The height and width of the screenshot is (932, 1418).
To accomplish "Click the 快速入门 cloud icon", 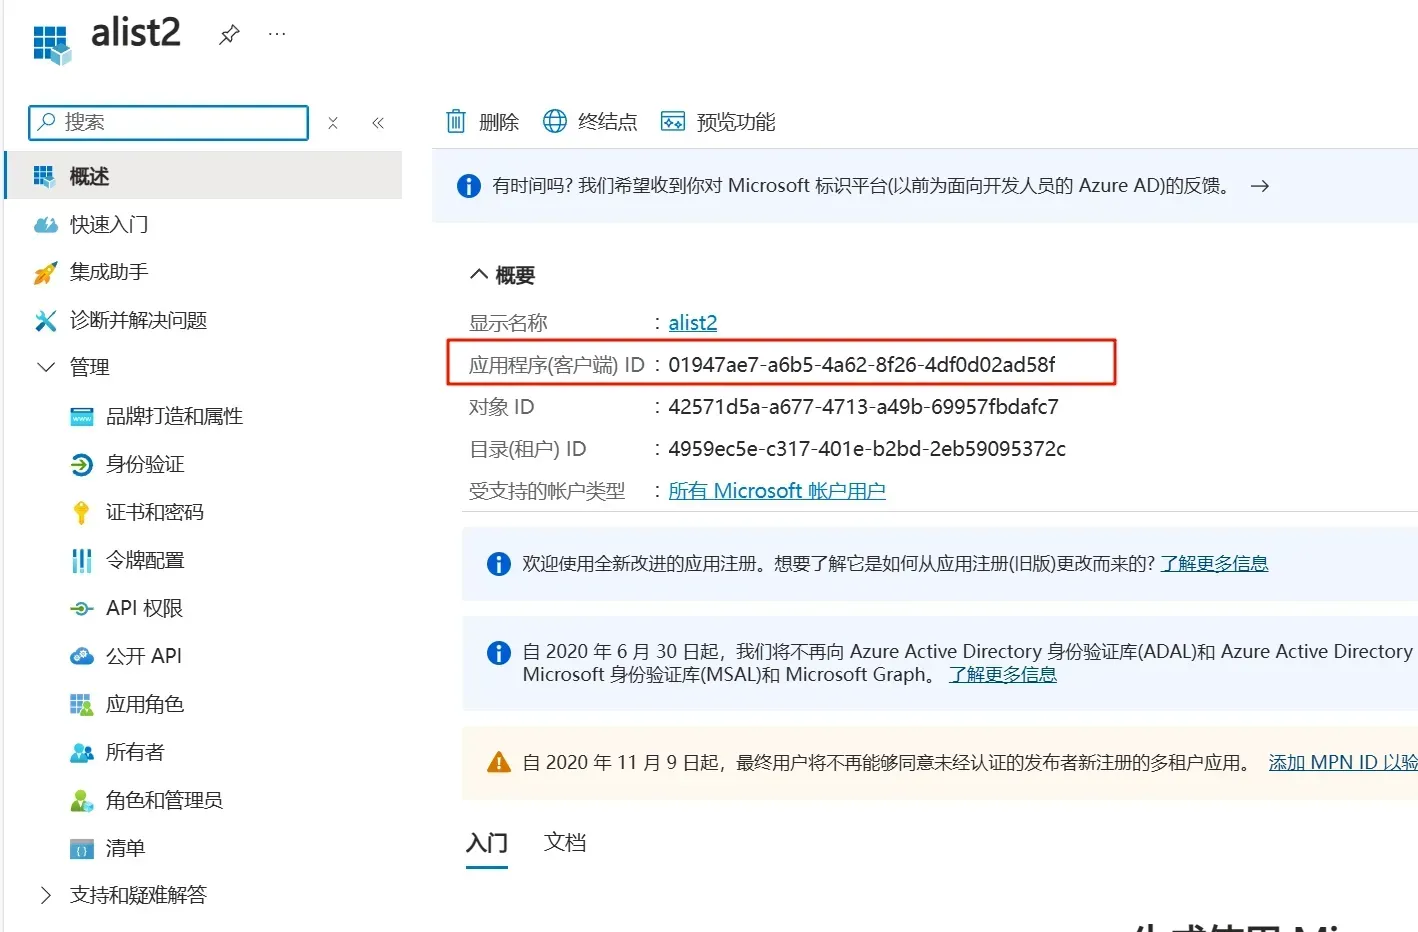I will 46,225.
